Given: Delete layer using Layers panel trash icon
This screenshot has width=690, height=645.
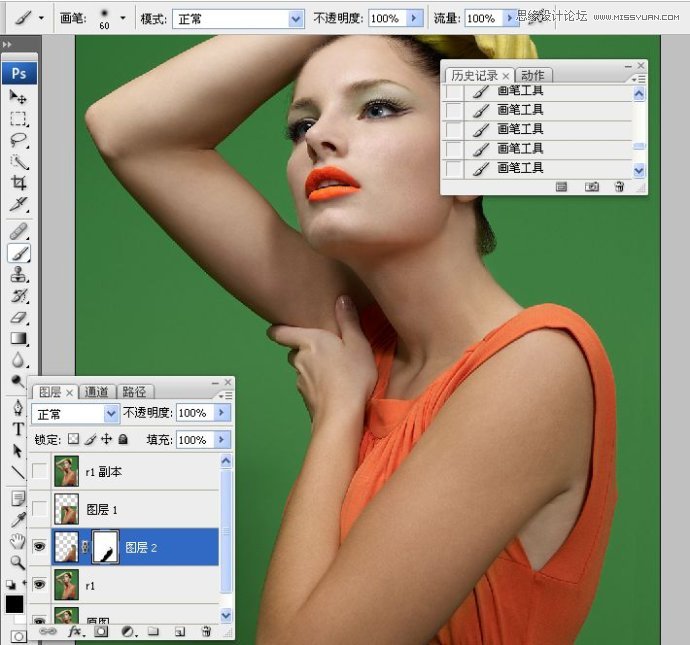Looking at the screenshot, I should pos(205,632).
